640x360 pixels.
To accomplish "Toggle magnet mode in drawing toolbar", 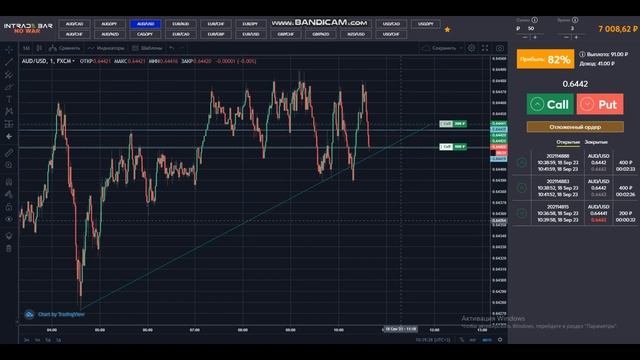I will pos(9,182).
